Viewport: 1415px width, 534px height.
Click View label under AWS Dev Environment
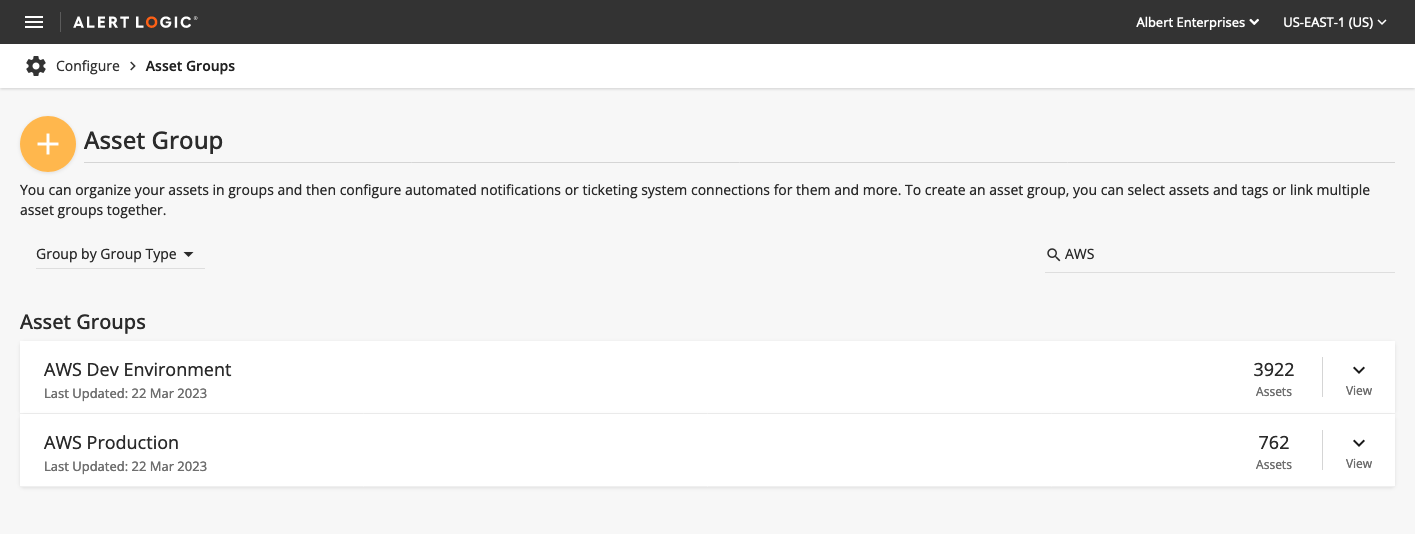1359,391
